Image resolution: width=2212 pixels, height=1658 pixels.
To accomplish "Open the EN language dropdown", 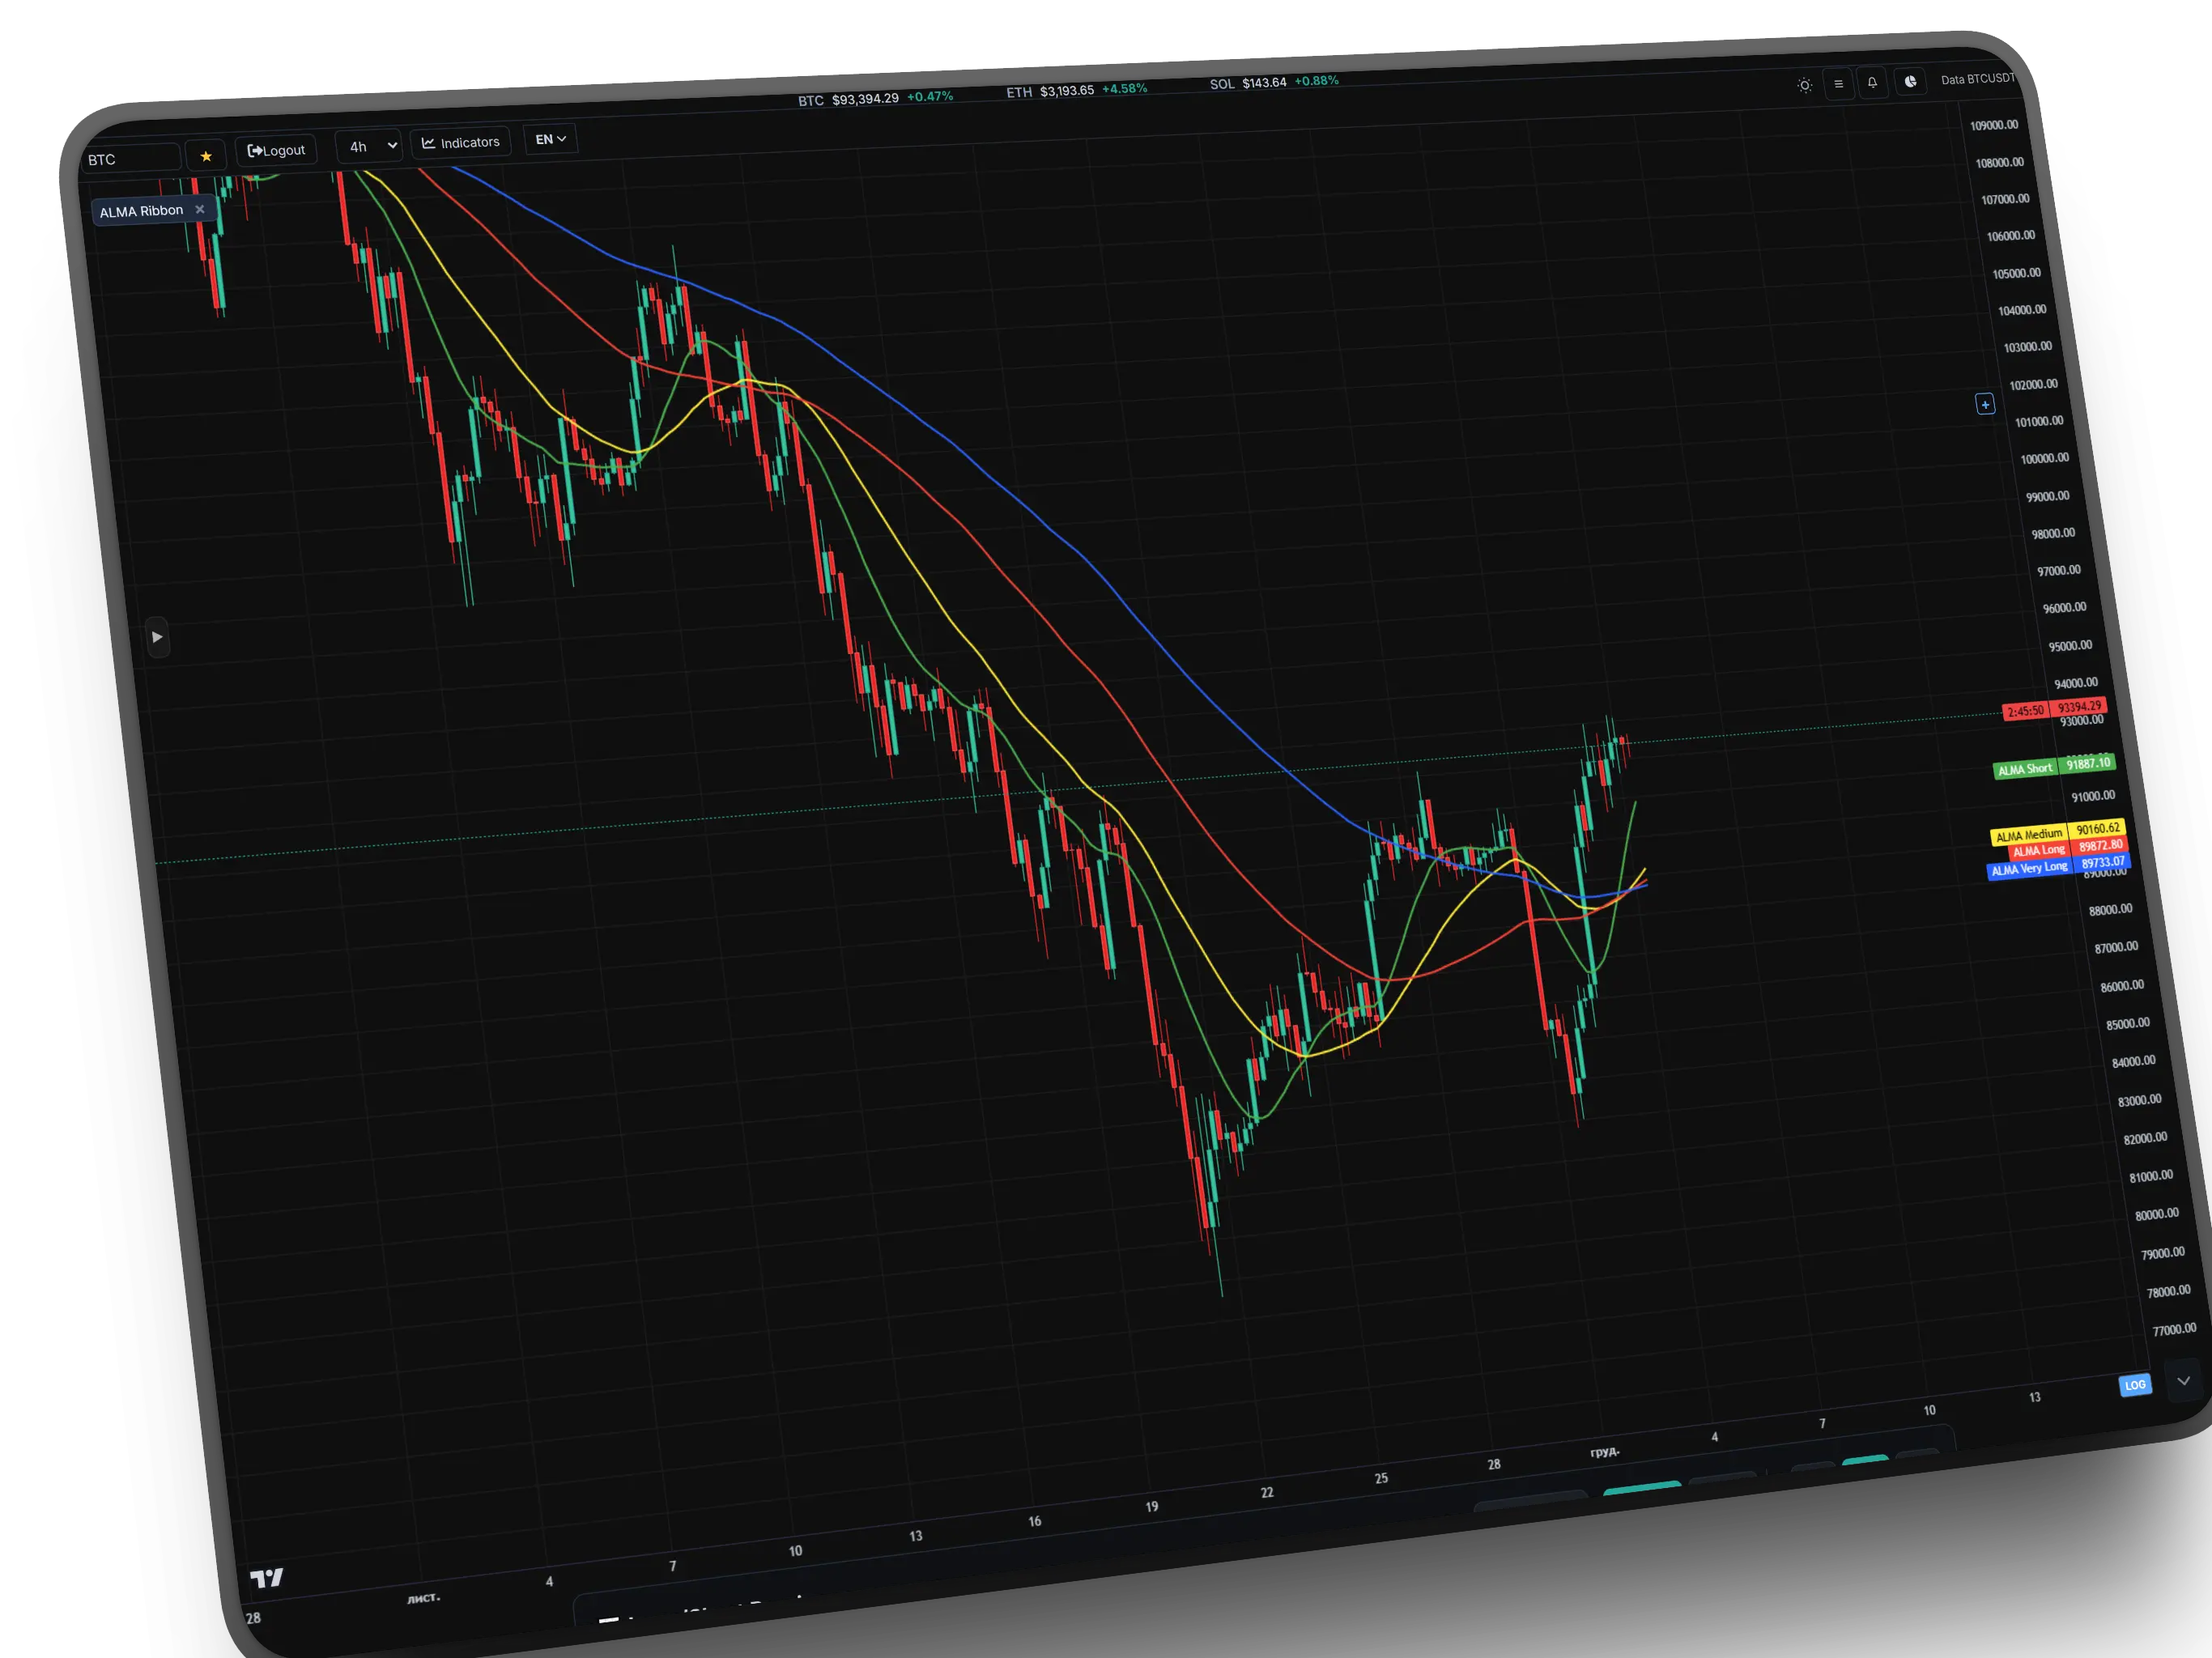I will coord(550,139).
